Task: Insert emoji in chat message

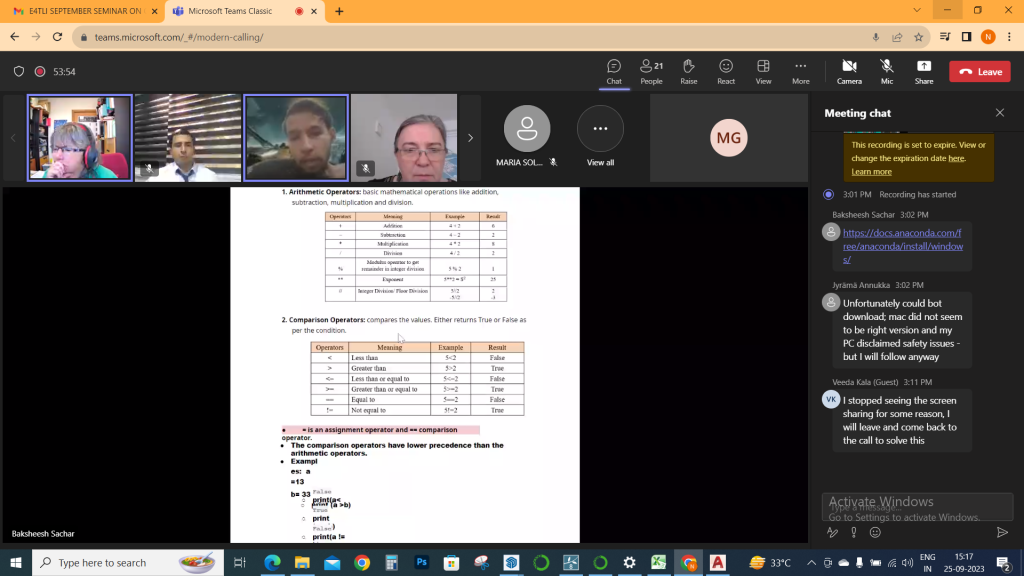Action: 875,532
